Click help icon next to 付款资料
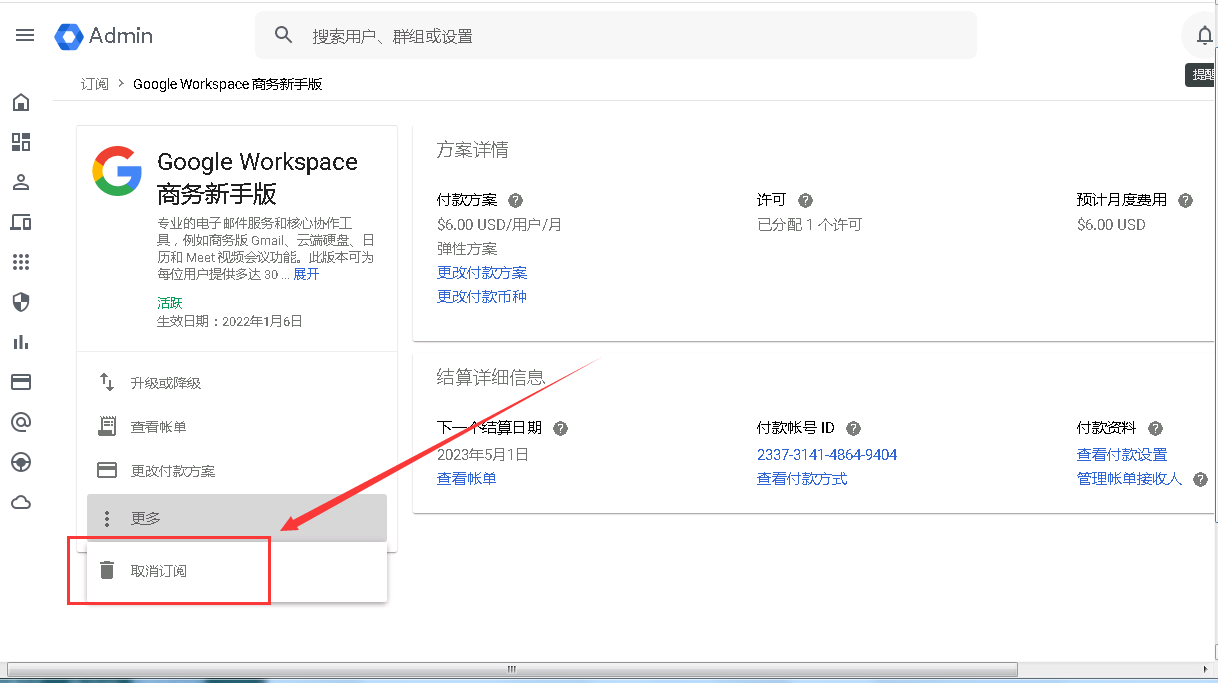 (x=1156, y=428)
